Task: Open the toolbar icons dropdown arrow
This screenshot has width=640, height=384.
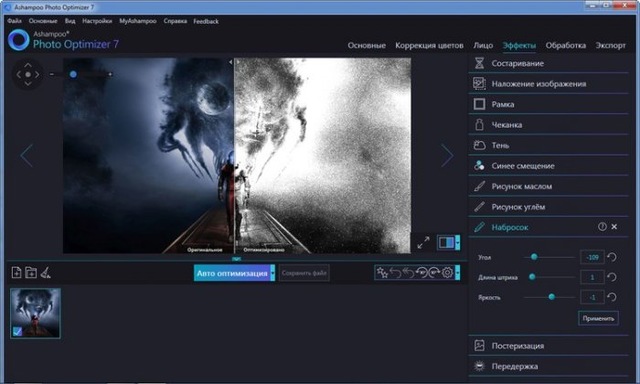Action: 458,273
